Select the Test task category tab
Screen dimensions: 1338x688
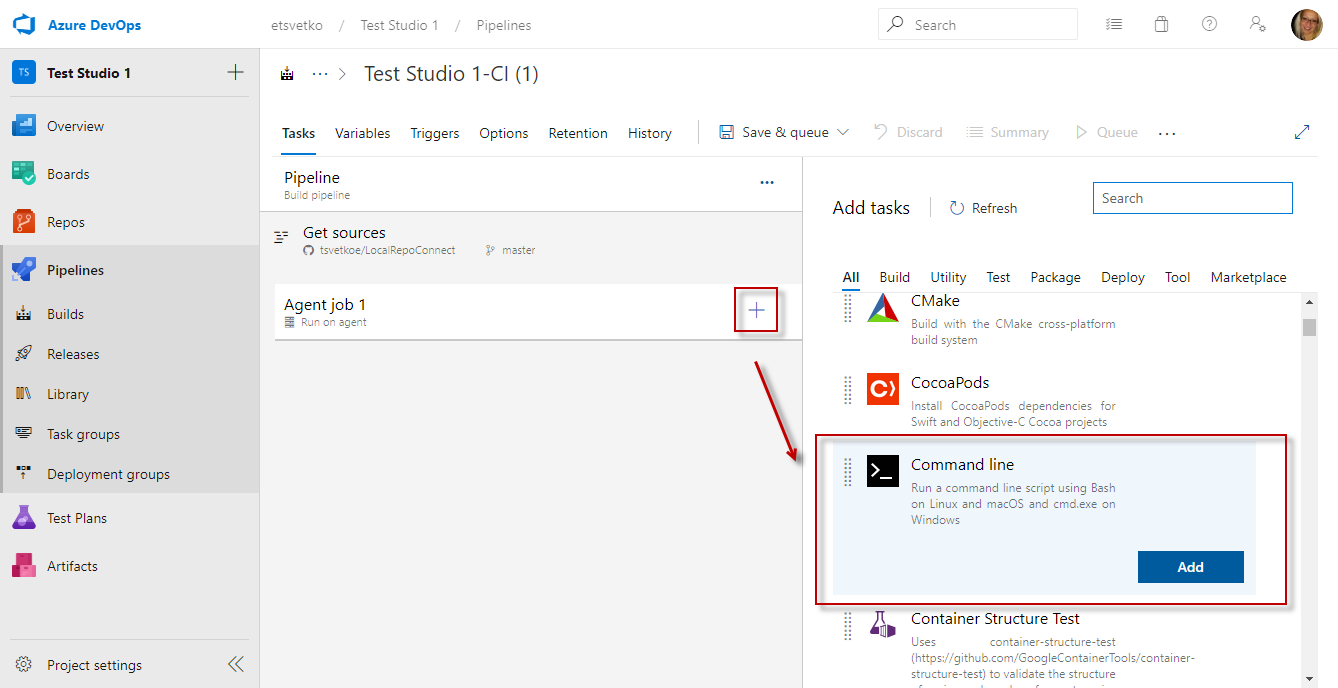pos(998,277)
